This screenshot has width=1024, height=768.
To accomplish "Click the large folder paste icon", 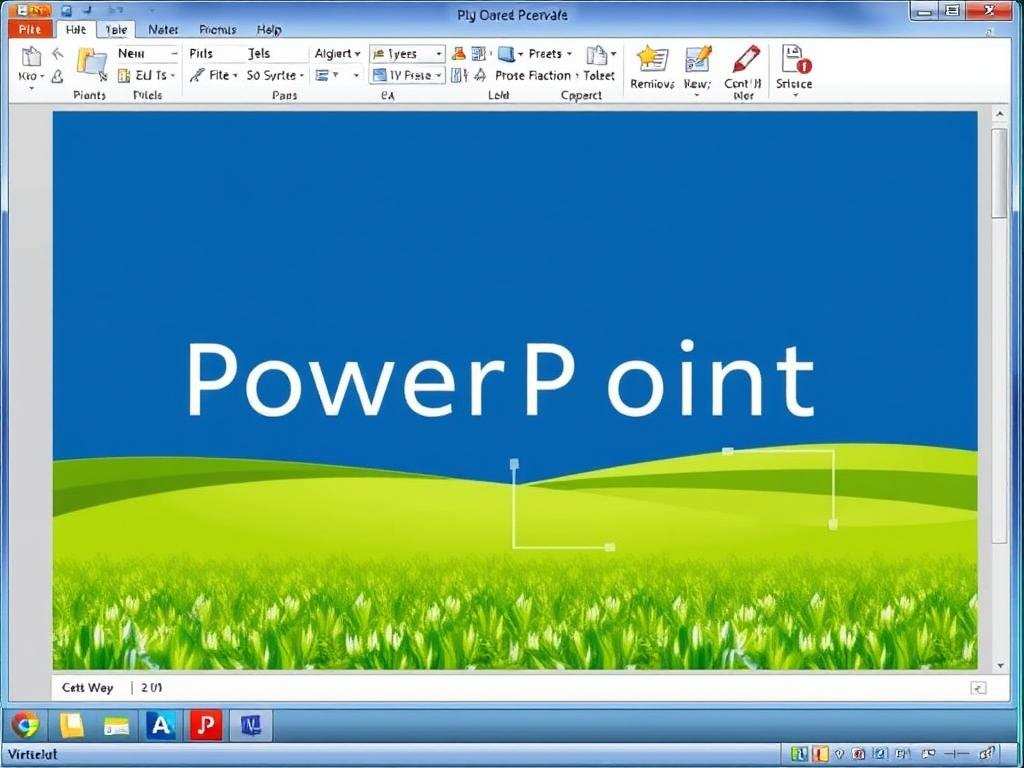I will (91, 63).
